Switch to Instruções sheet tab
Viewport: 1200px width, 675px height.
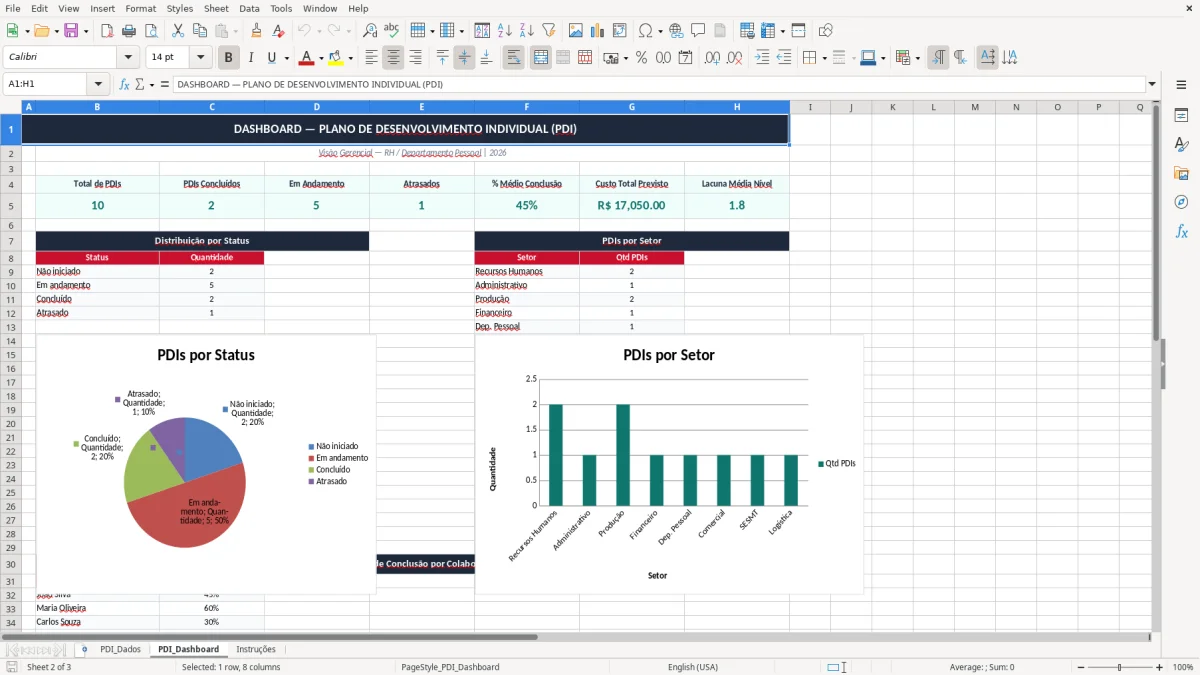(x=256, y=649)
